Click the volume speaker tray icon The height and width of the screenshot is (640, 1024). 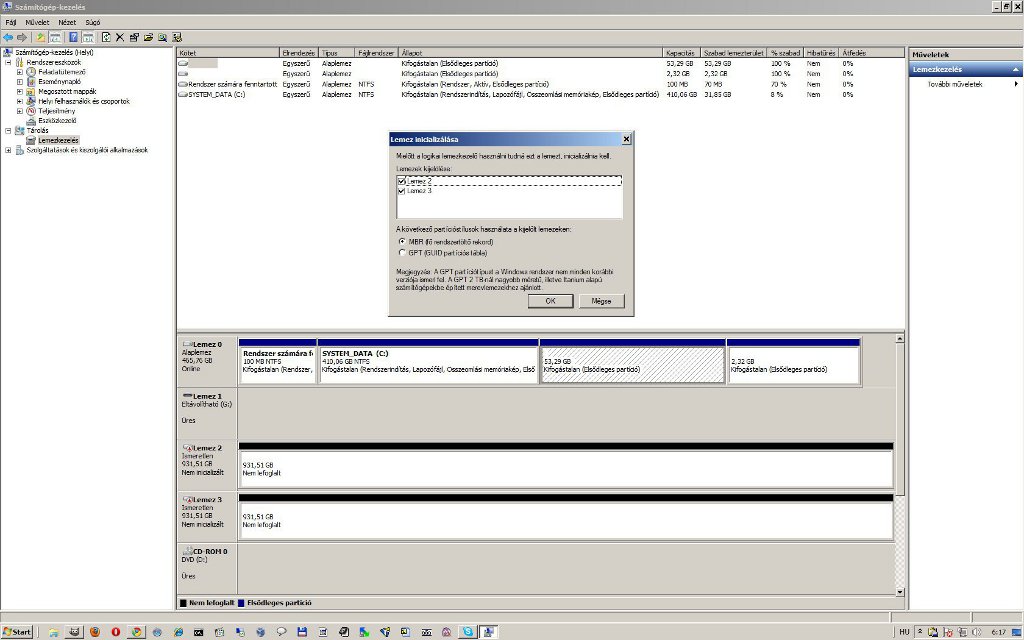[x=976, y=632]
